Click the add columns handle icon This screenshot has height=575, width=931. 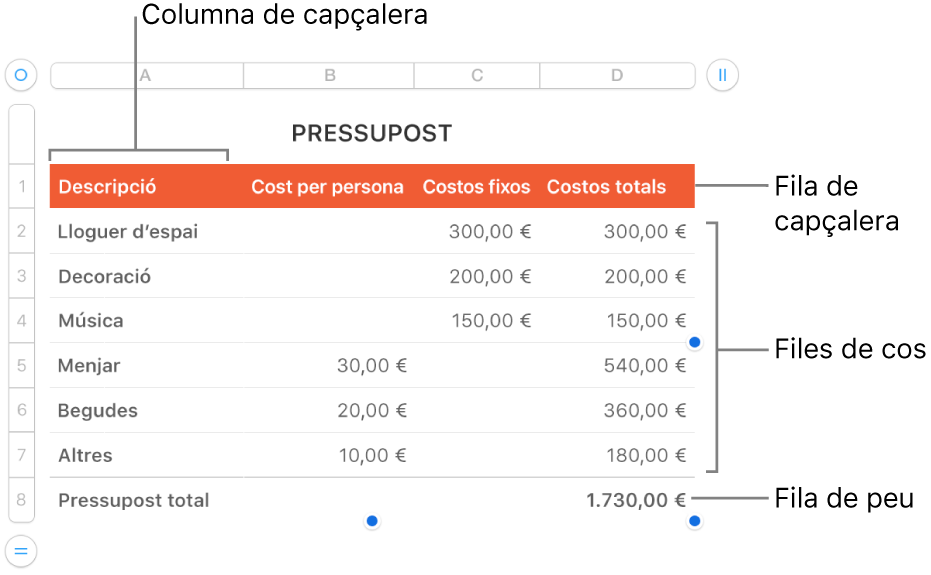click(x=722, y=75)
